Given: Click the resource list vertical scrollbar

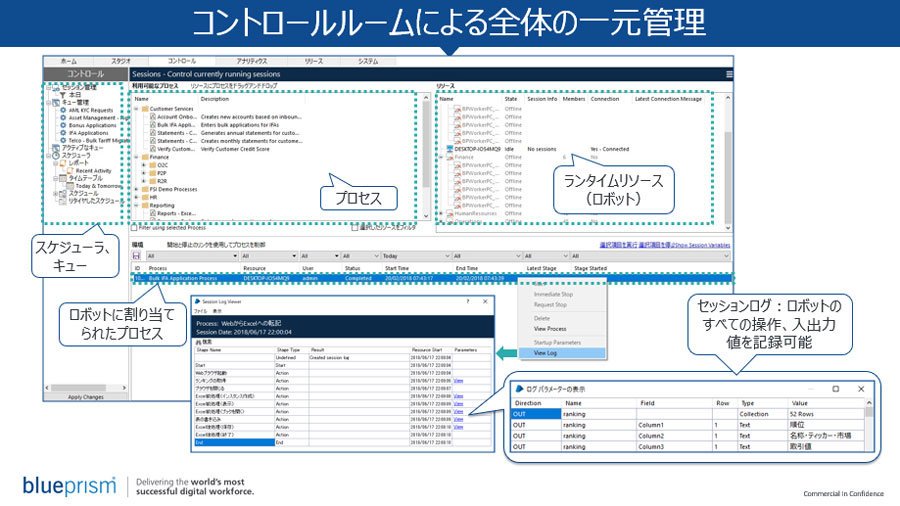Looking at the screenshot, I should [x=728, y=162].
